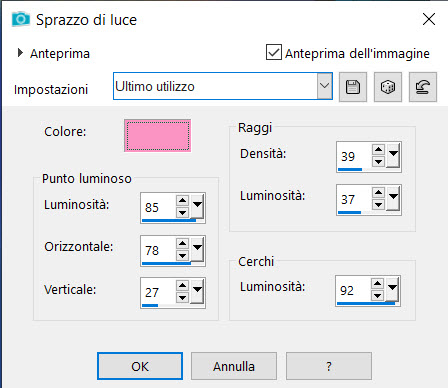Viewport: 448px width, 388px height.
Task: Toggle Anteprima dell'immagine checkbox
Action: click(x=274, y=52)
